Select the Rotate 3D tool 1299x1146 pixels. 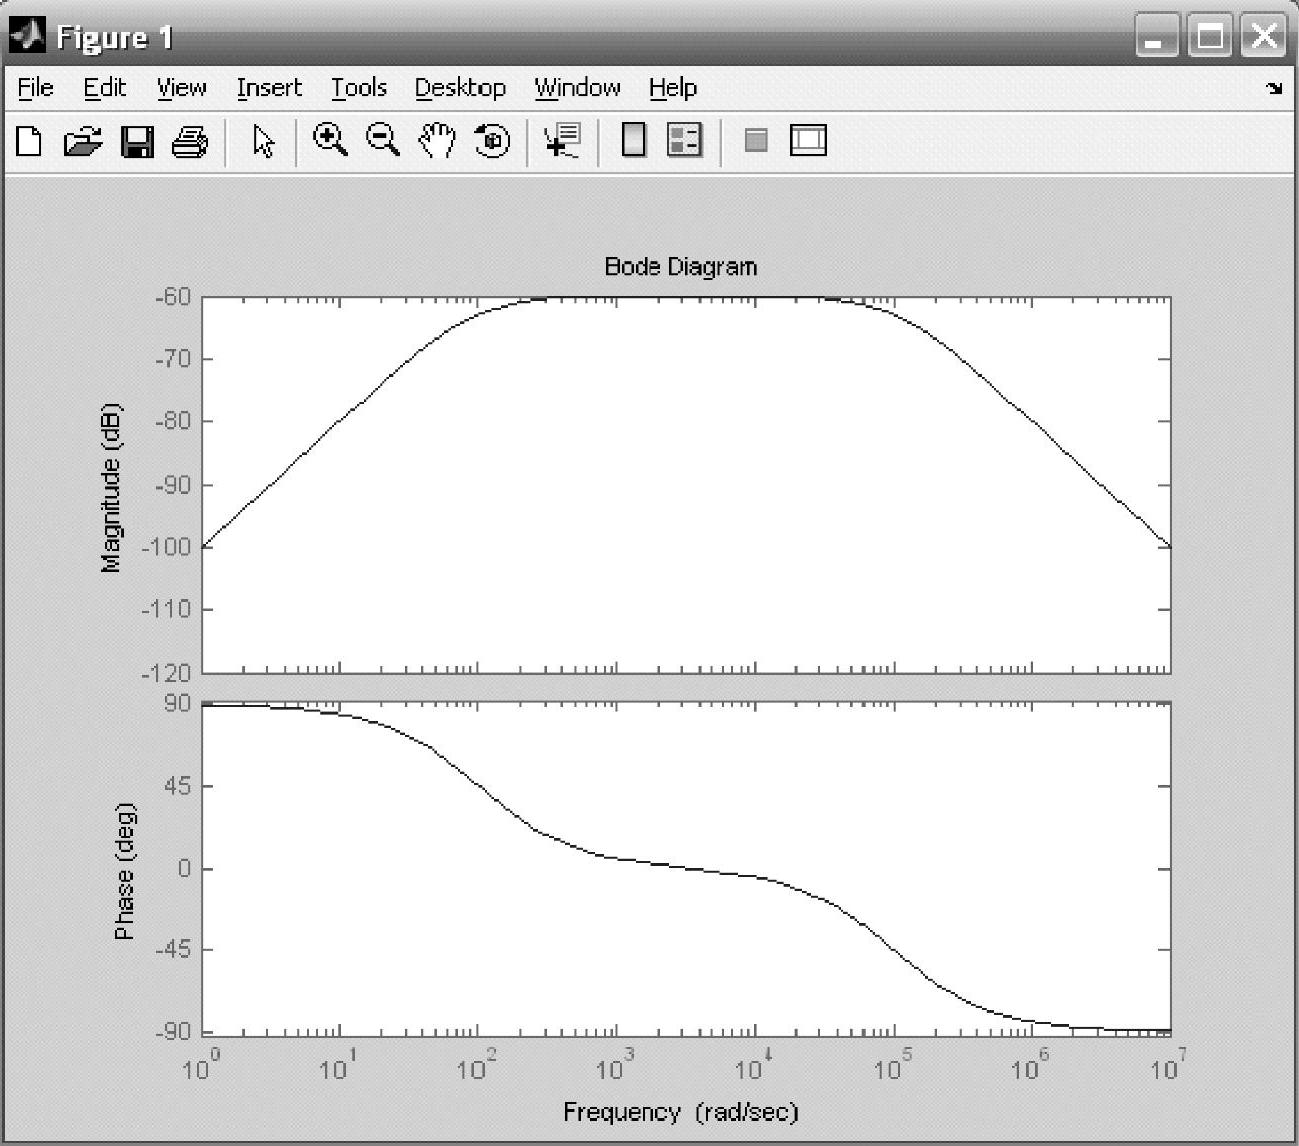point(491,141)
